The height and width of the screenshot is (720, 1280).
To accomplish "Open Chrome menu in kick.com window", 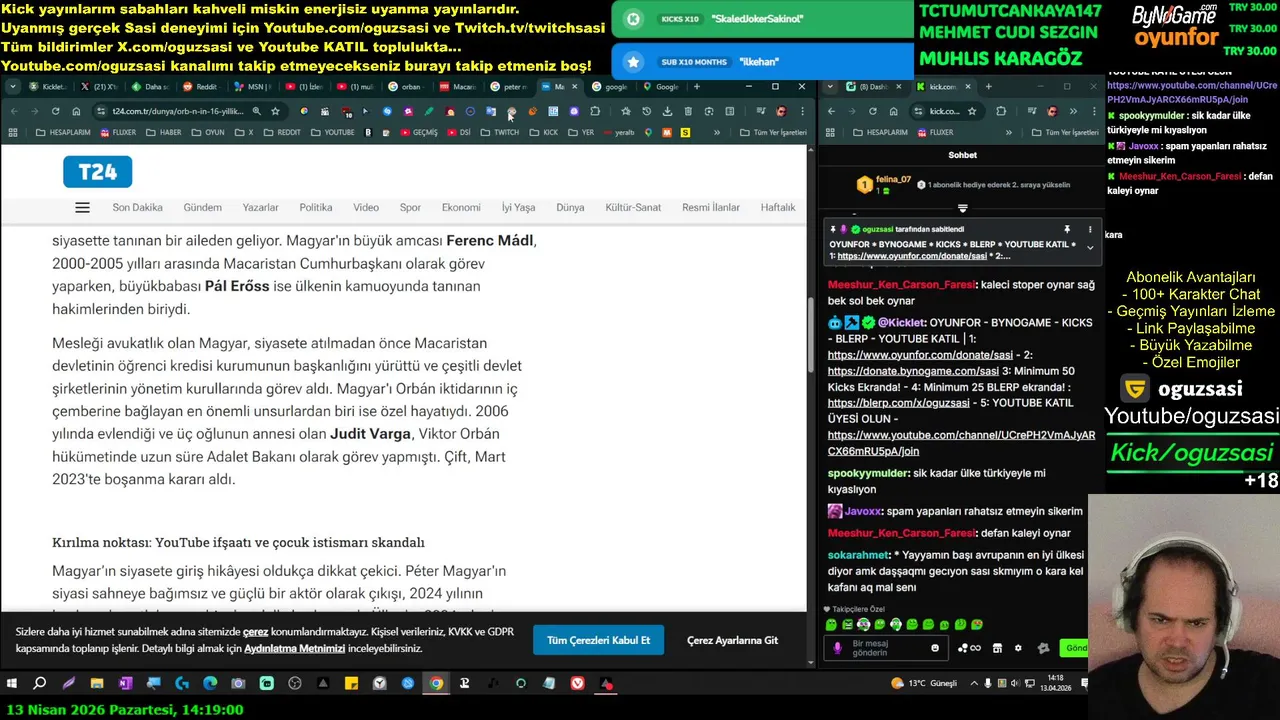I will pos(1094,111).
